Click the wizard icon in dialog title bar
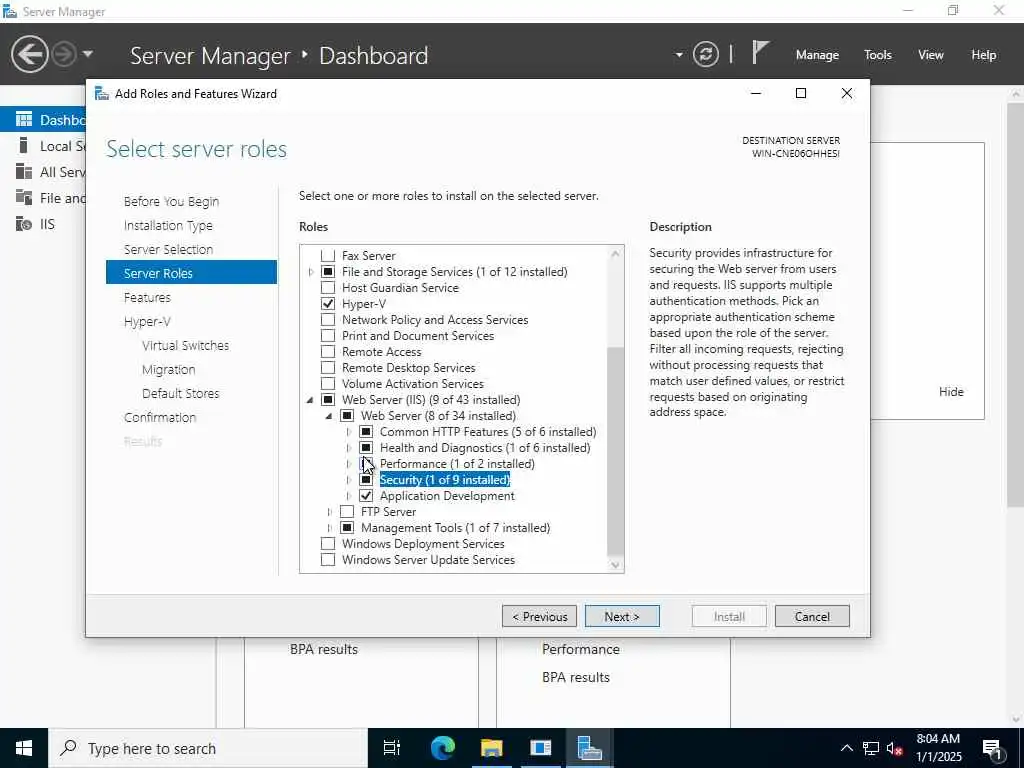The width and height of the screenshot is (1024, 768). 102,93
